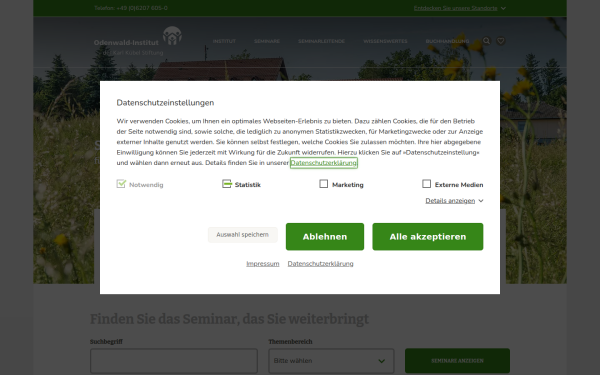Screen dimensions: 600x375
Task: Enable the Externe Medien checkbox
Action: pos(426,184)
